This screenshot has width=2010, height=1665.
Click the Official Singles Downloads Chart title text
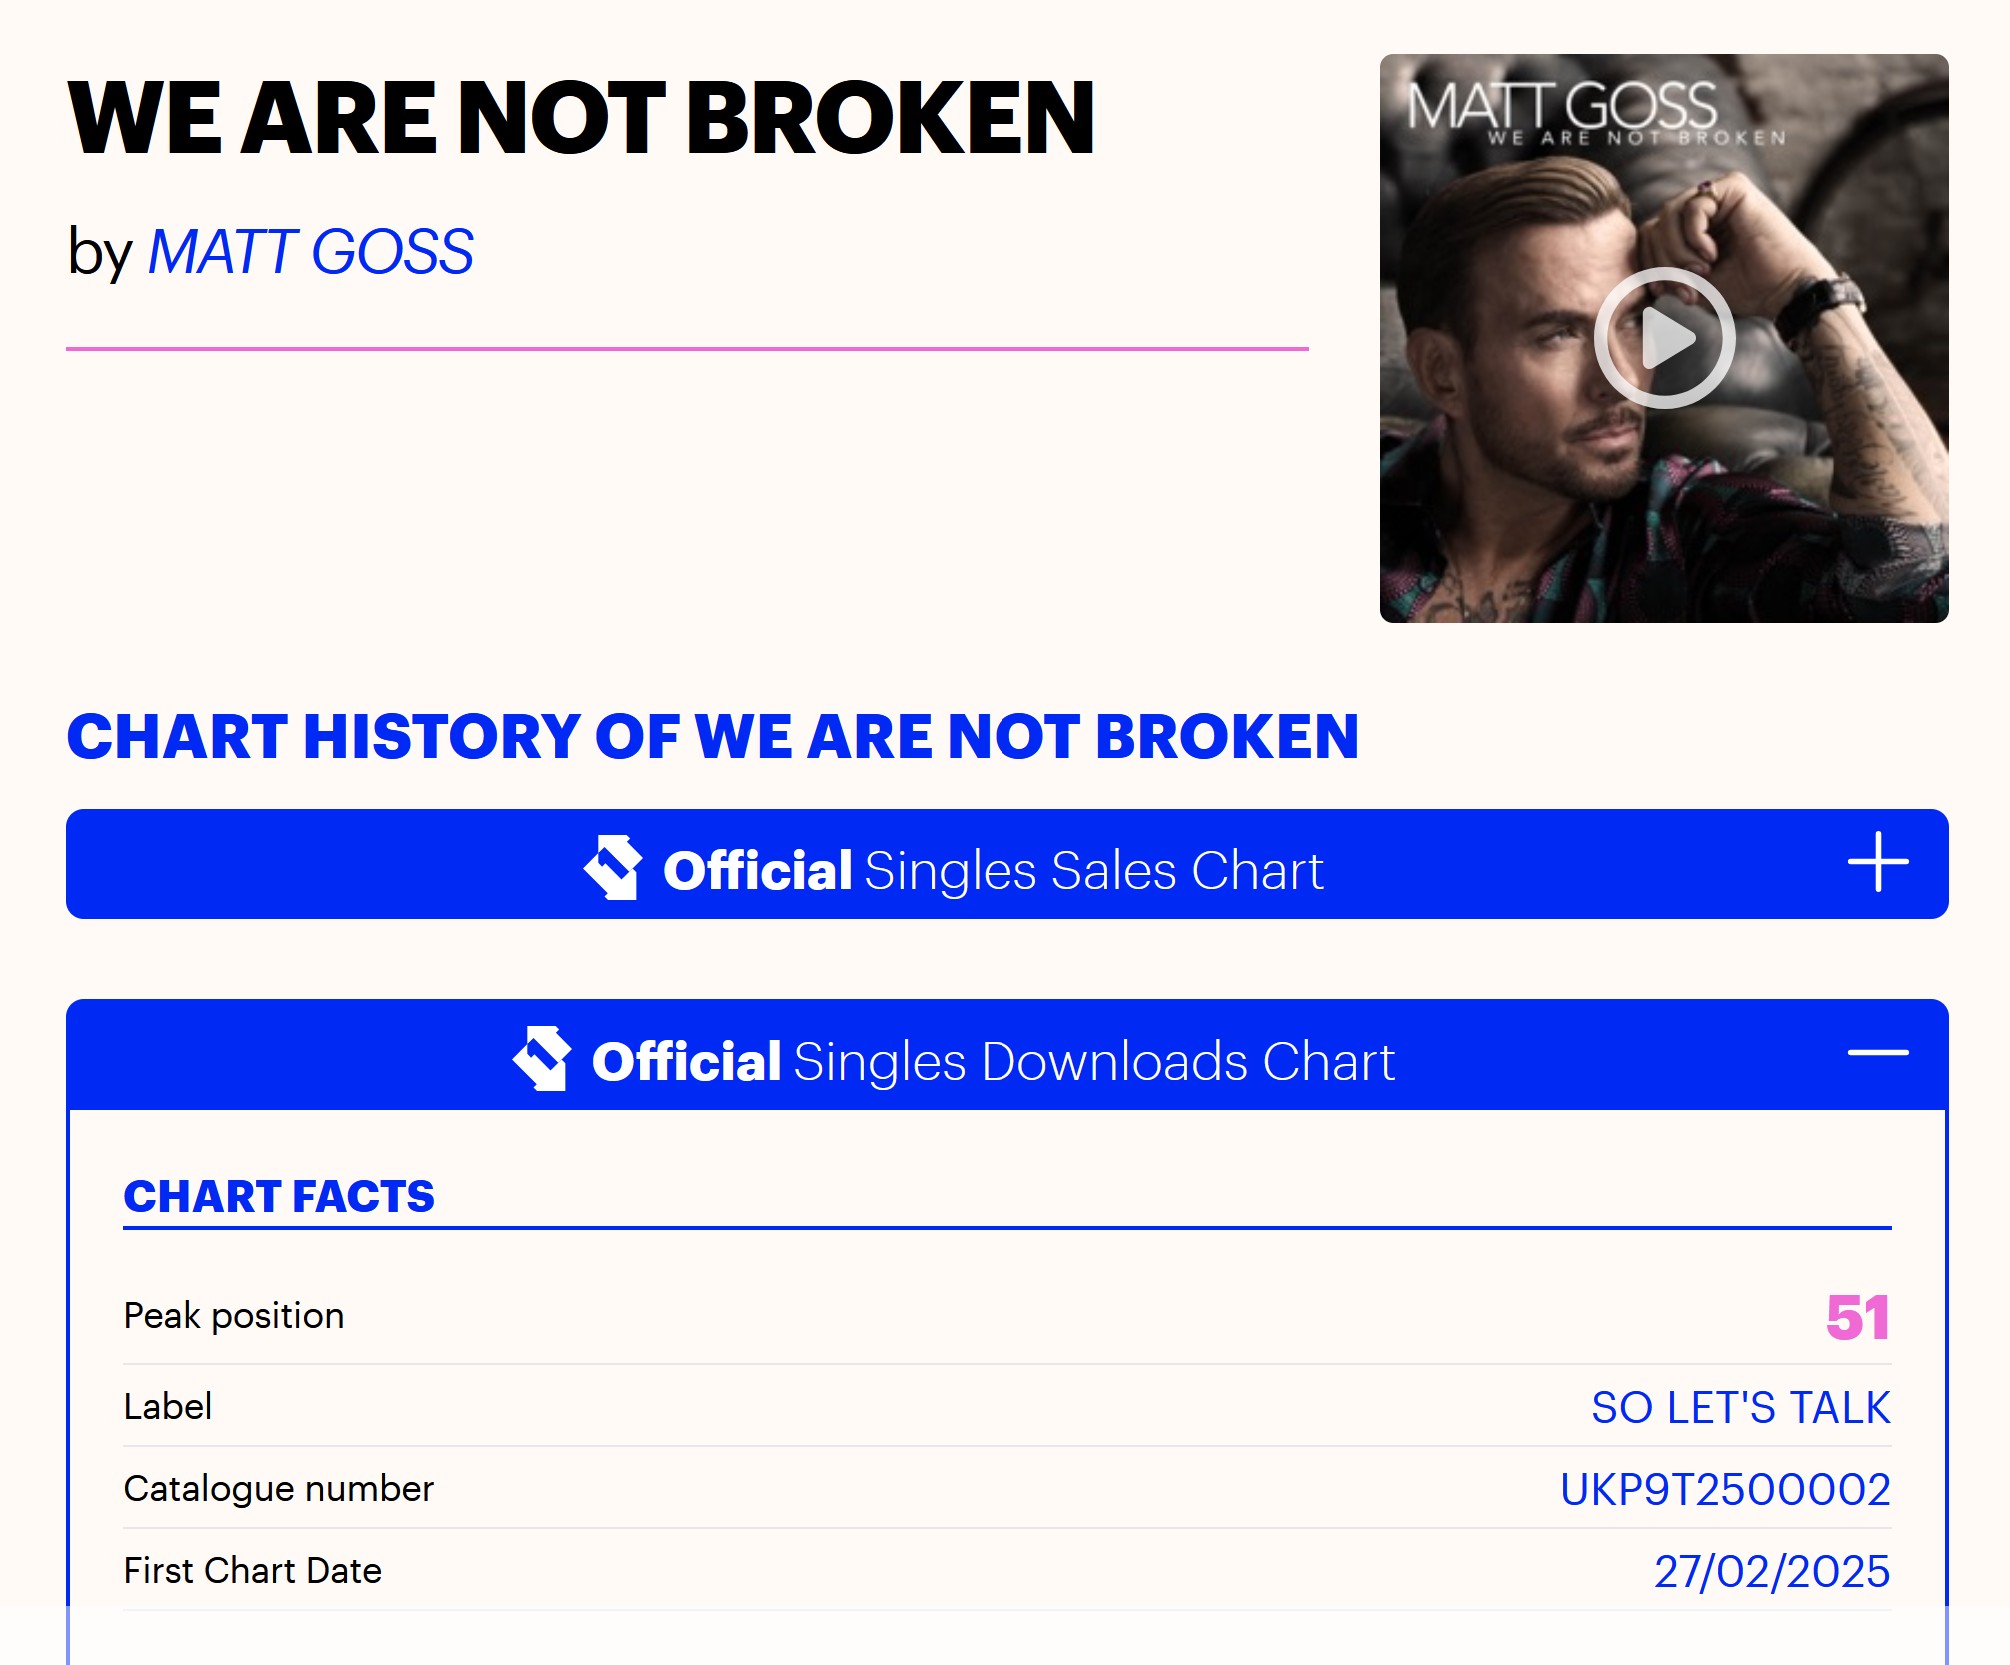[x=993, y=1061]
